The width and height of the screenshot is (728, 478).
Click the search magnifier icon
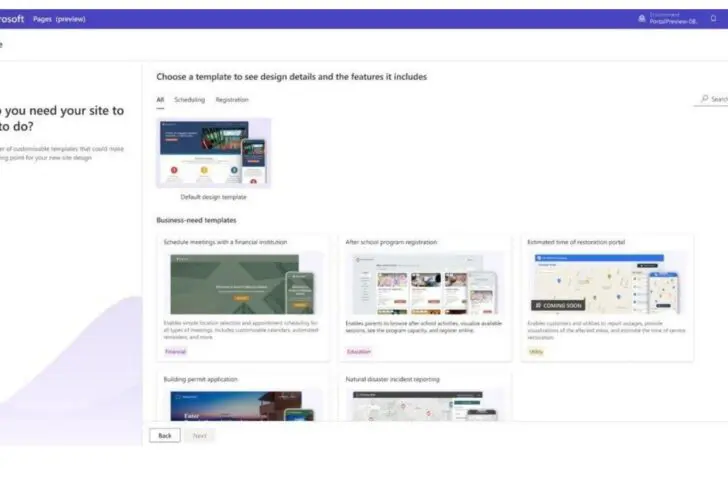point(704,99)
